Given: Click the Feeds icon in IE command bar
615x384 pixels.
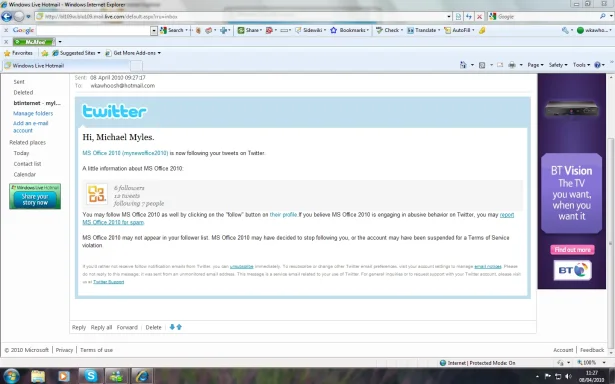Looking at the screenshot, I should click(x=482, y=65).
